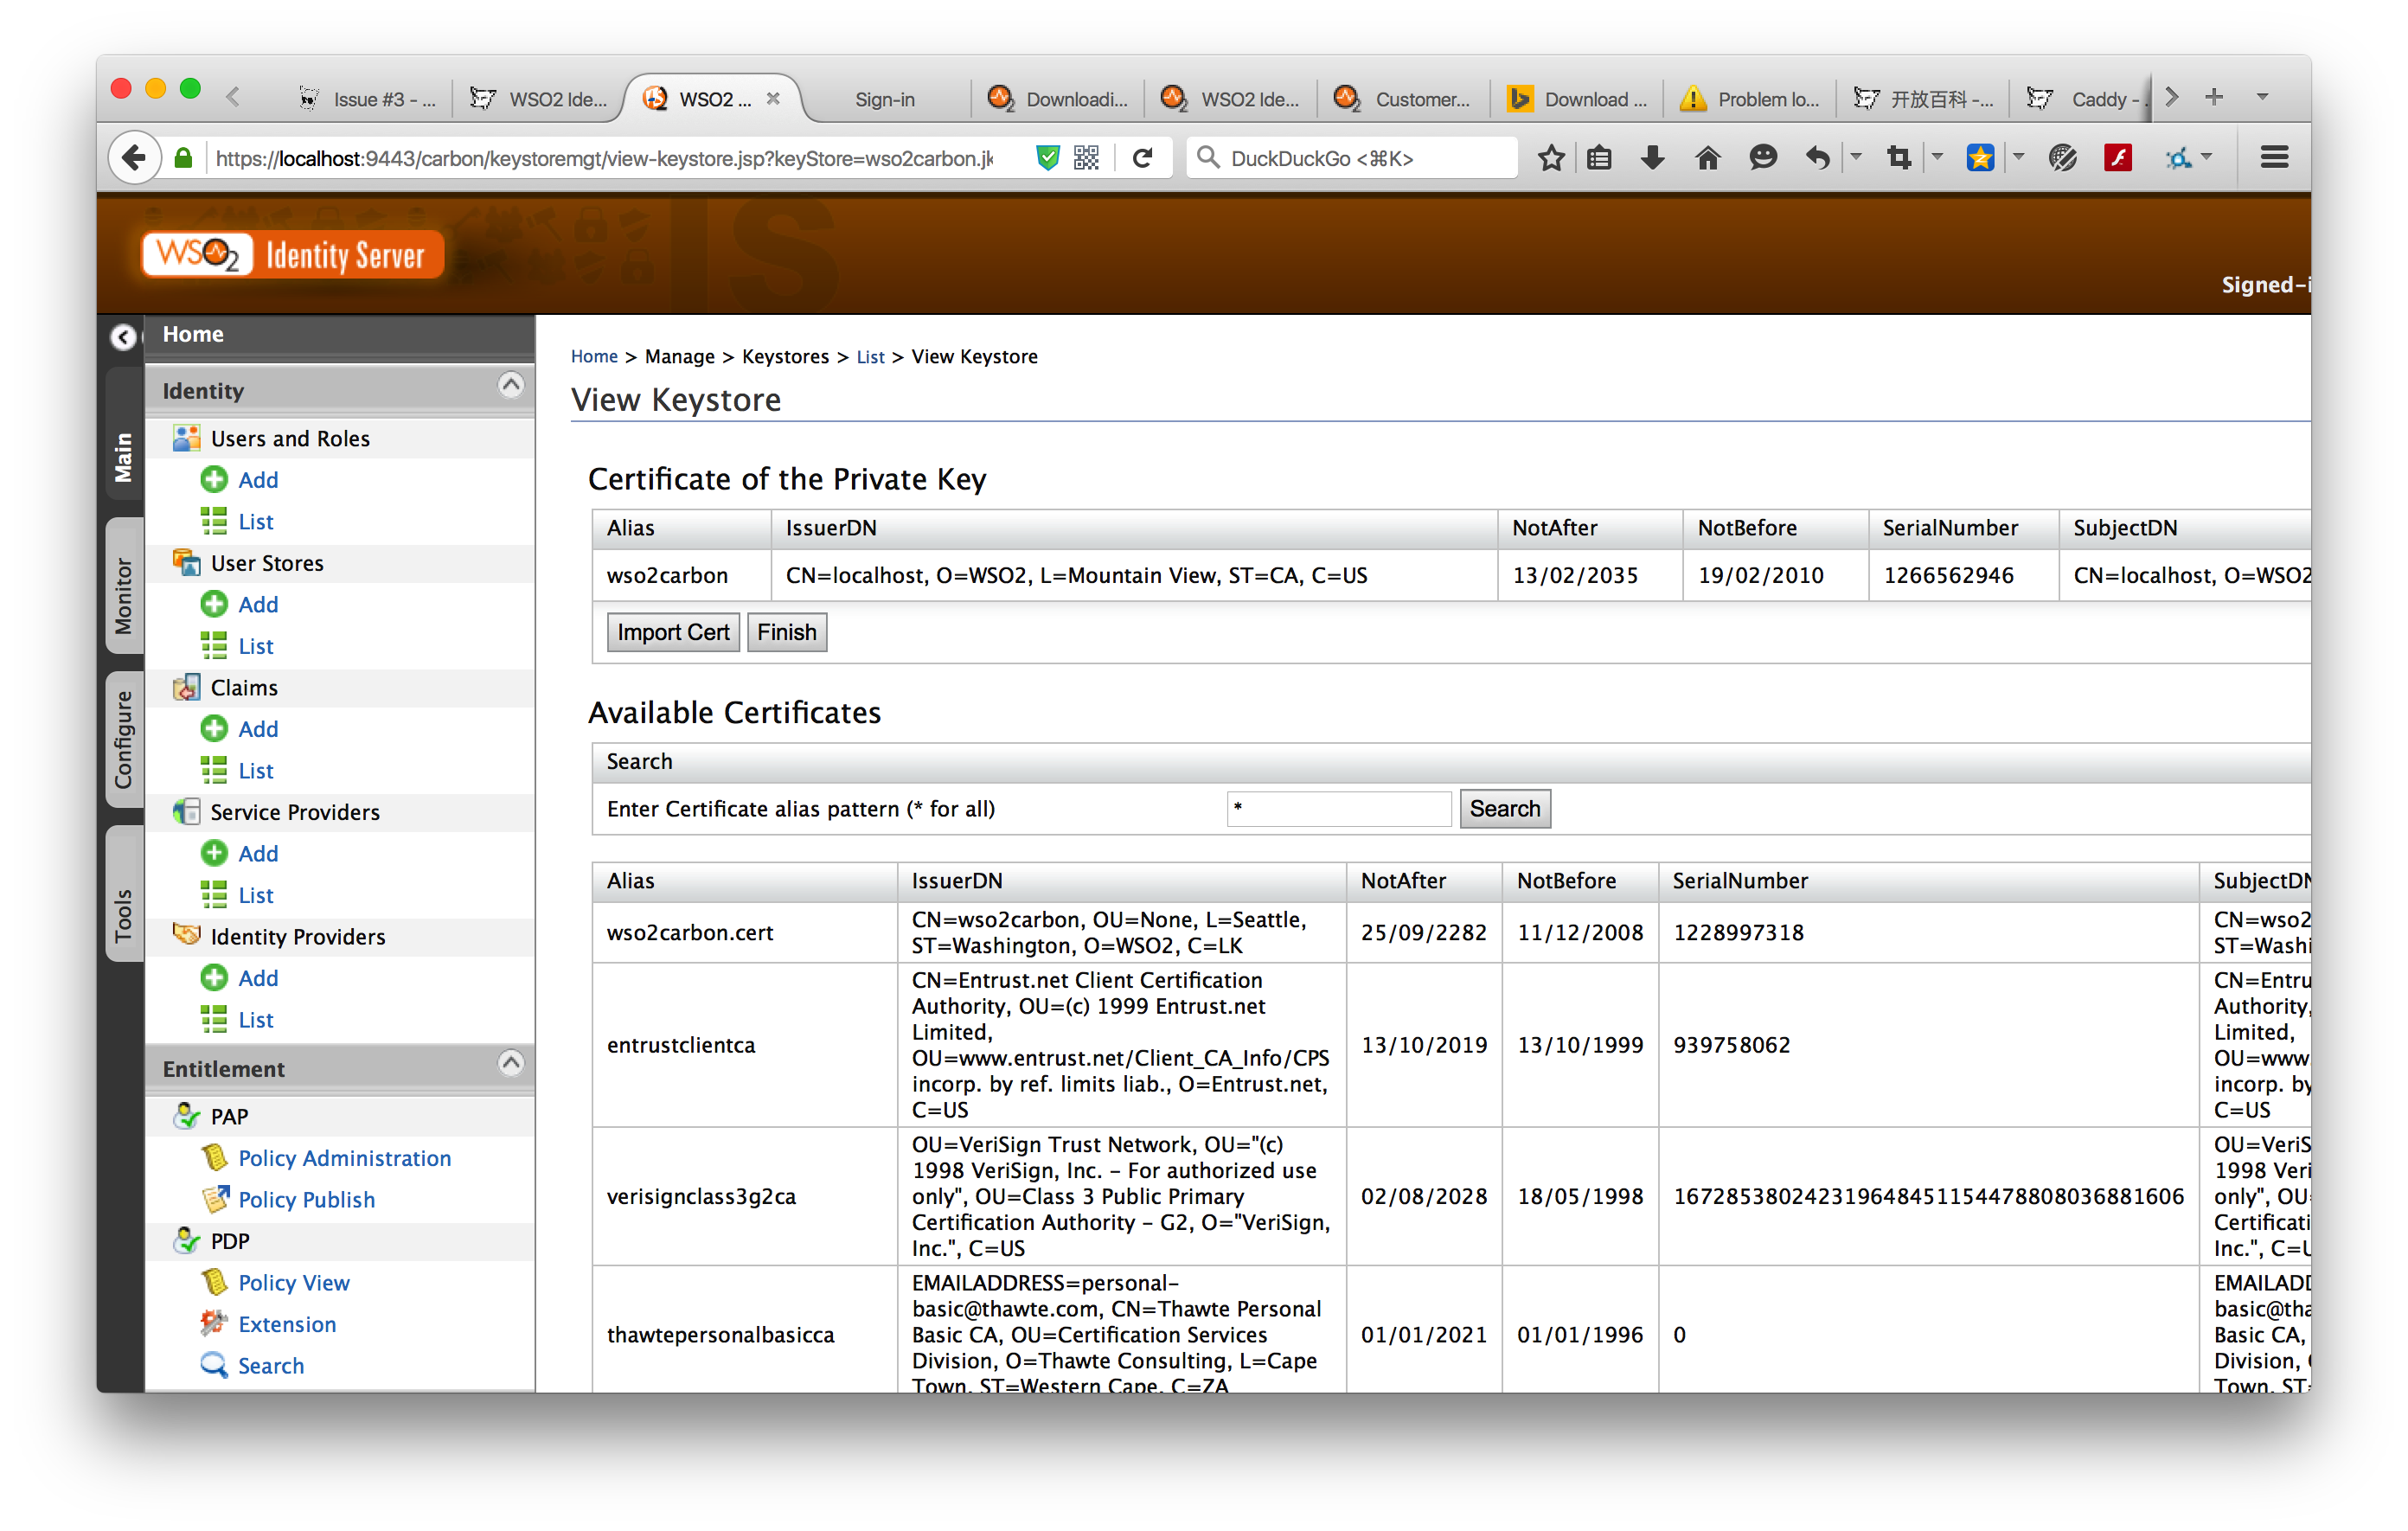Open the list all tabs dropdown

[x=2262, y=98]
